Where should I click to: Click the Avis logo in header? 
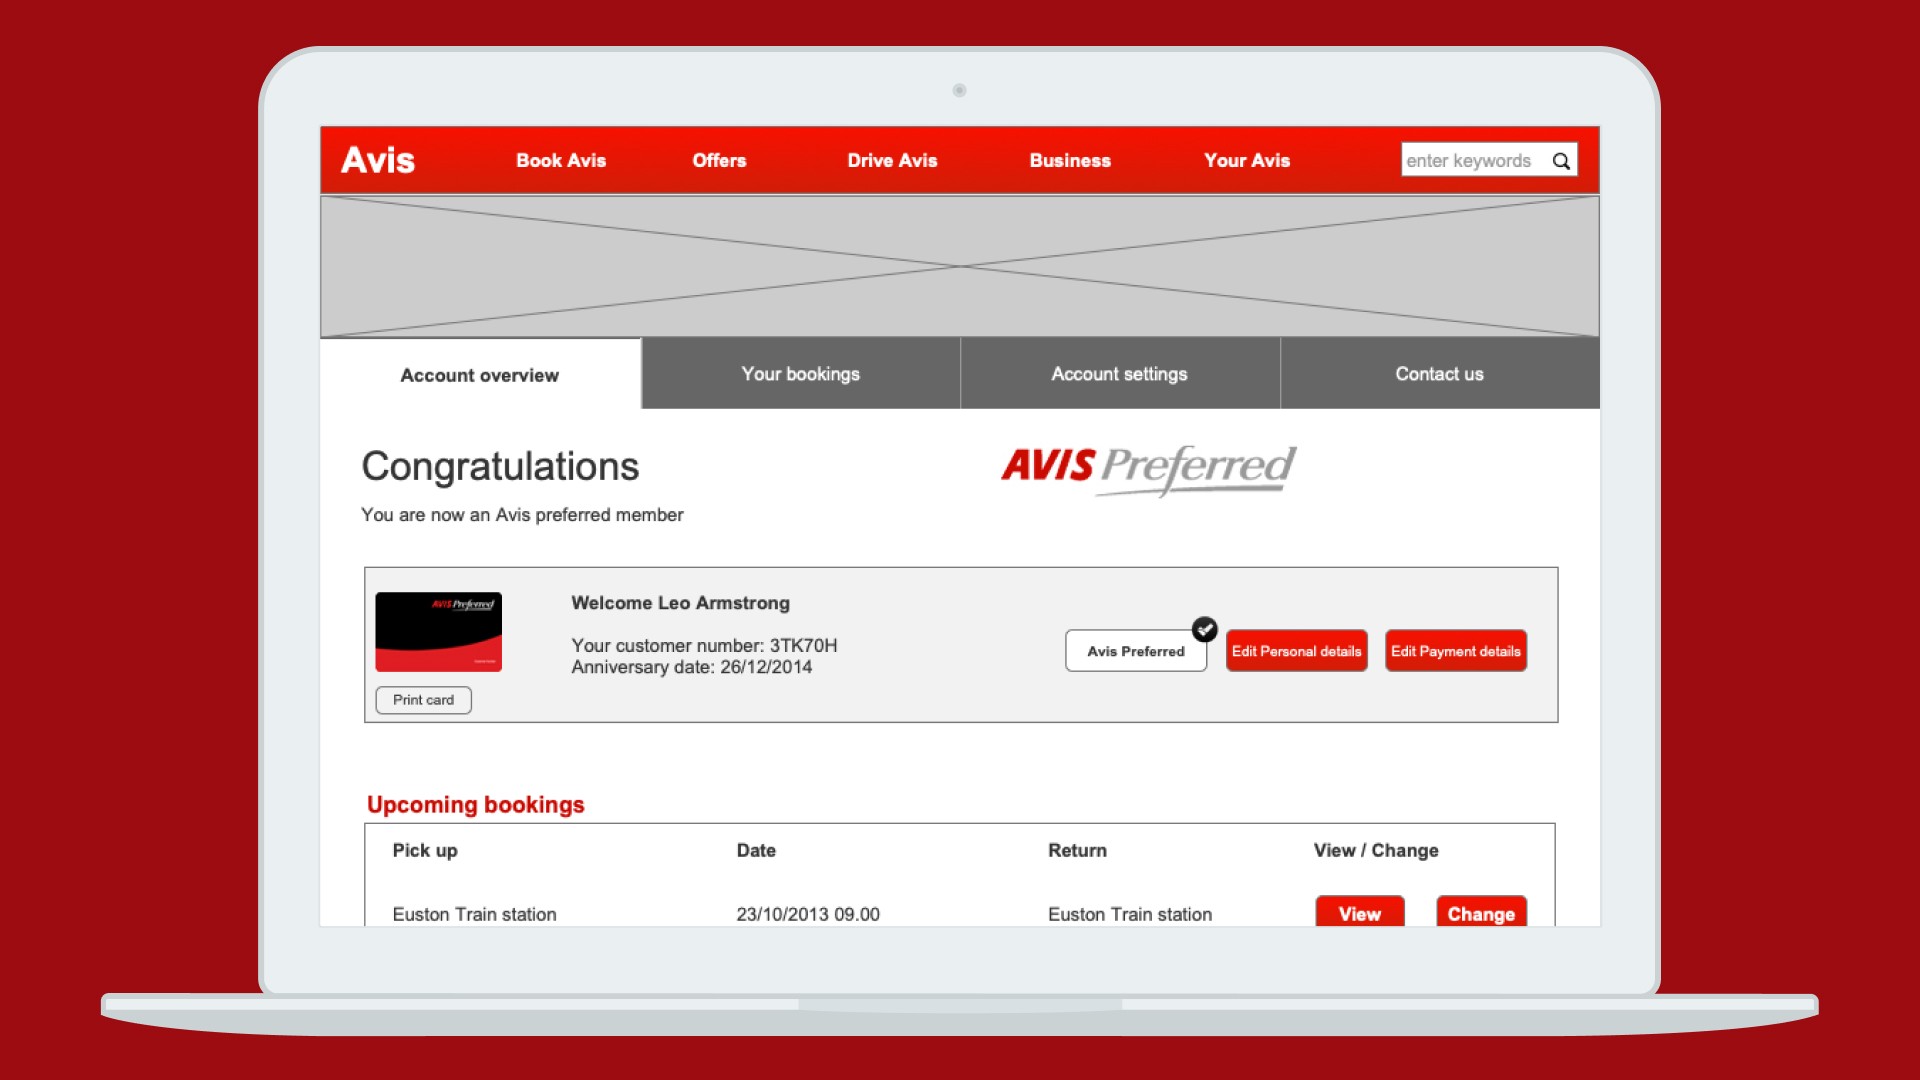click(x=377, y=160)
